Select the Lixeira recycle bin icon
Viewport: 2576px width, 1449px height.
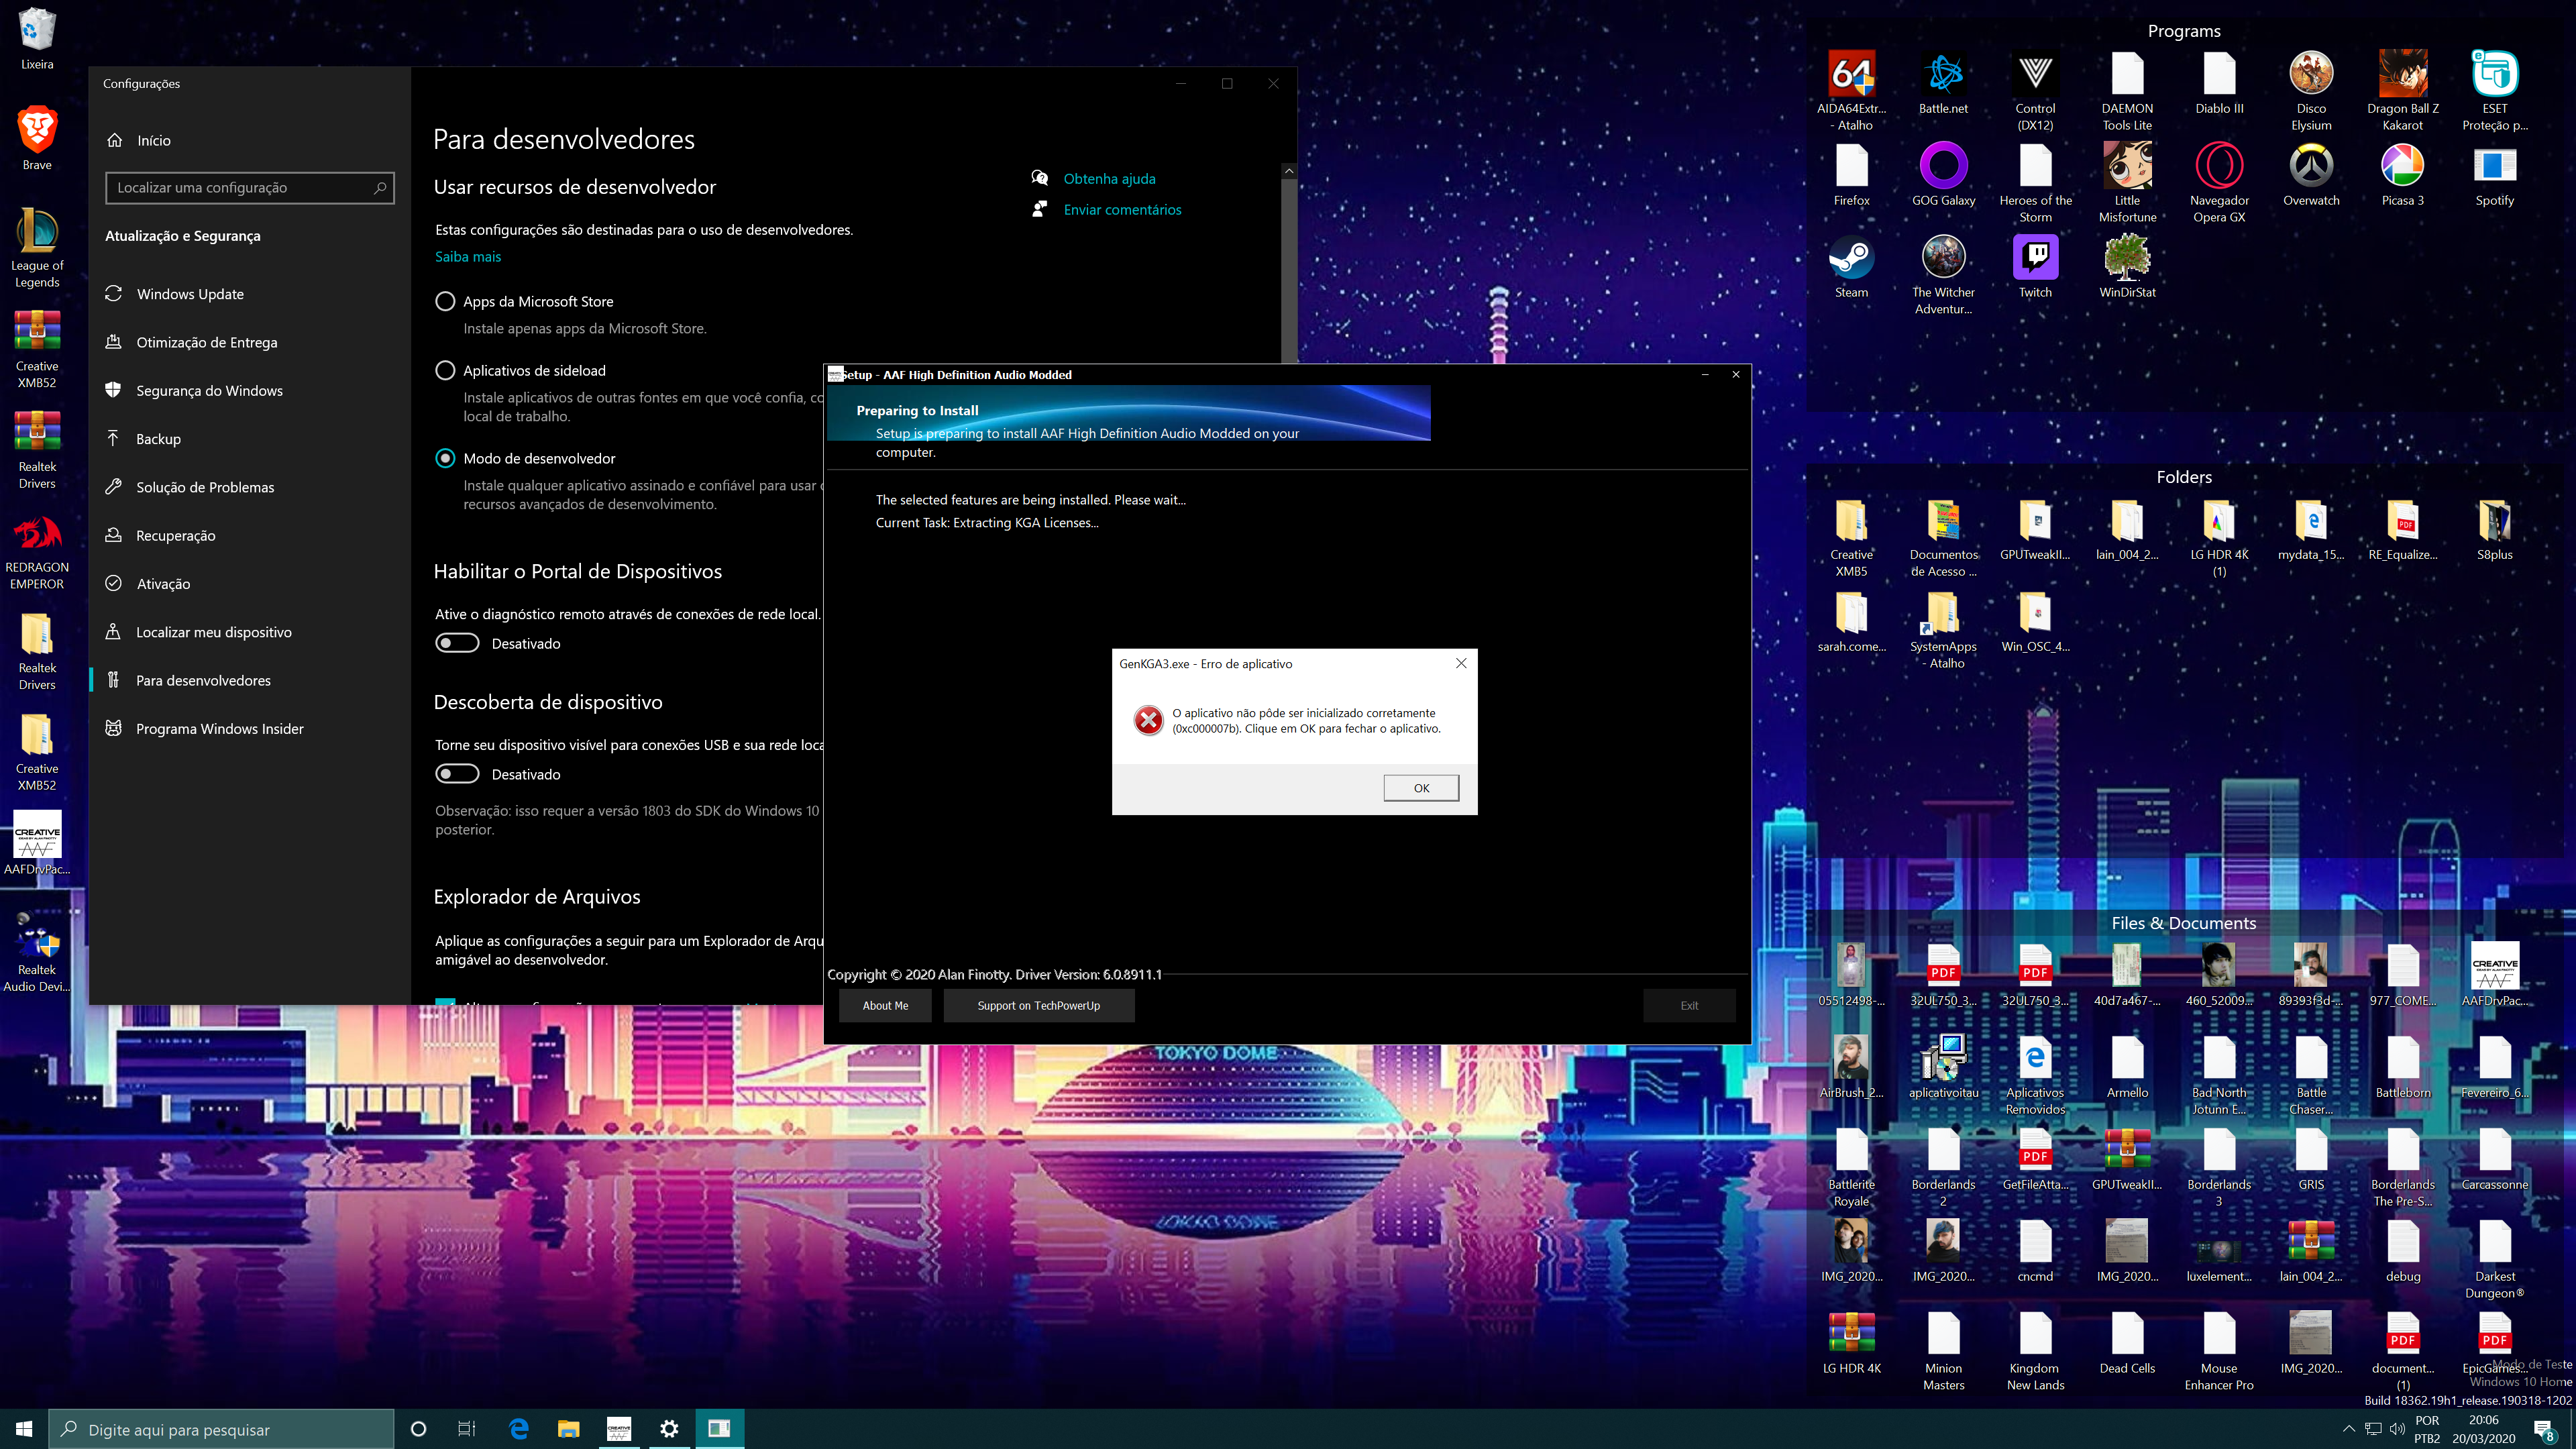(x=37, y=38)
